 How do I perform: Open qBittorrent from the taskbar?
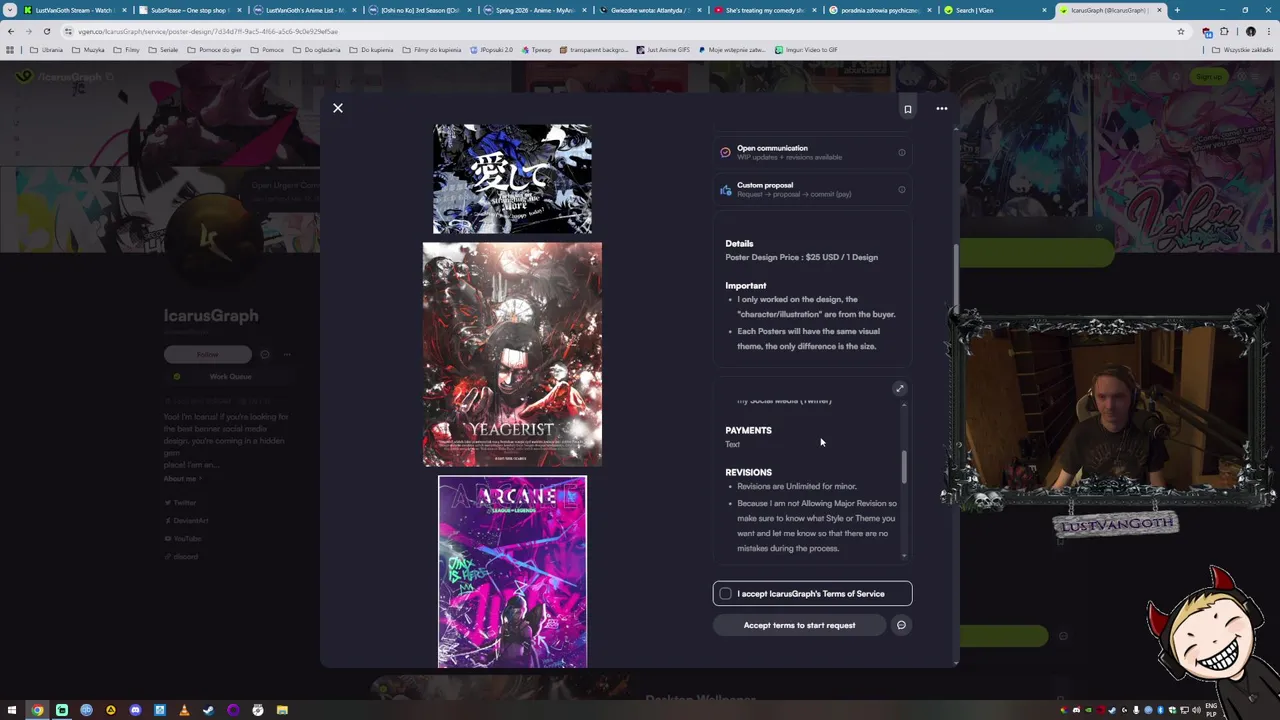pyautogui.click(x=86, y=710)
